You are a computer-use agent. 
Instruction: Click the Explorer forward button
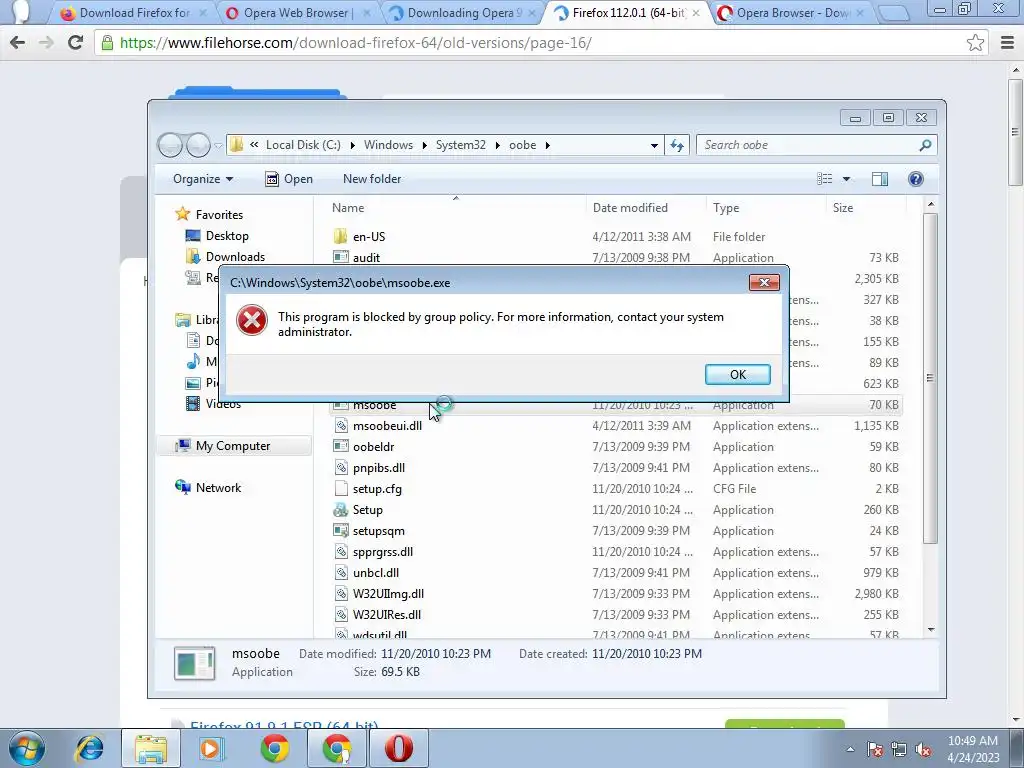[x=198, y=145]
